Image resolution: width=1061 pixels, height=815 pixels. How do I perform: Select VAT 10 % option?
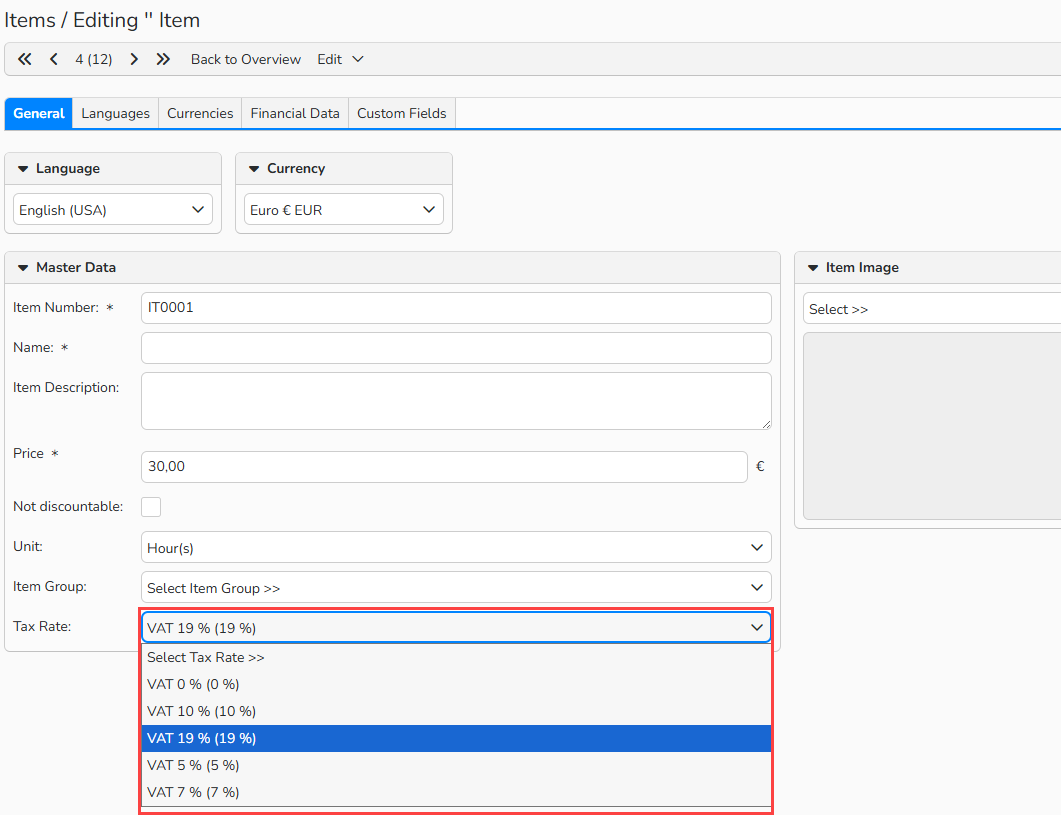pos(456,711)
